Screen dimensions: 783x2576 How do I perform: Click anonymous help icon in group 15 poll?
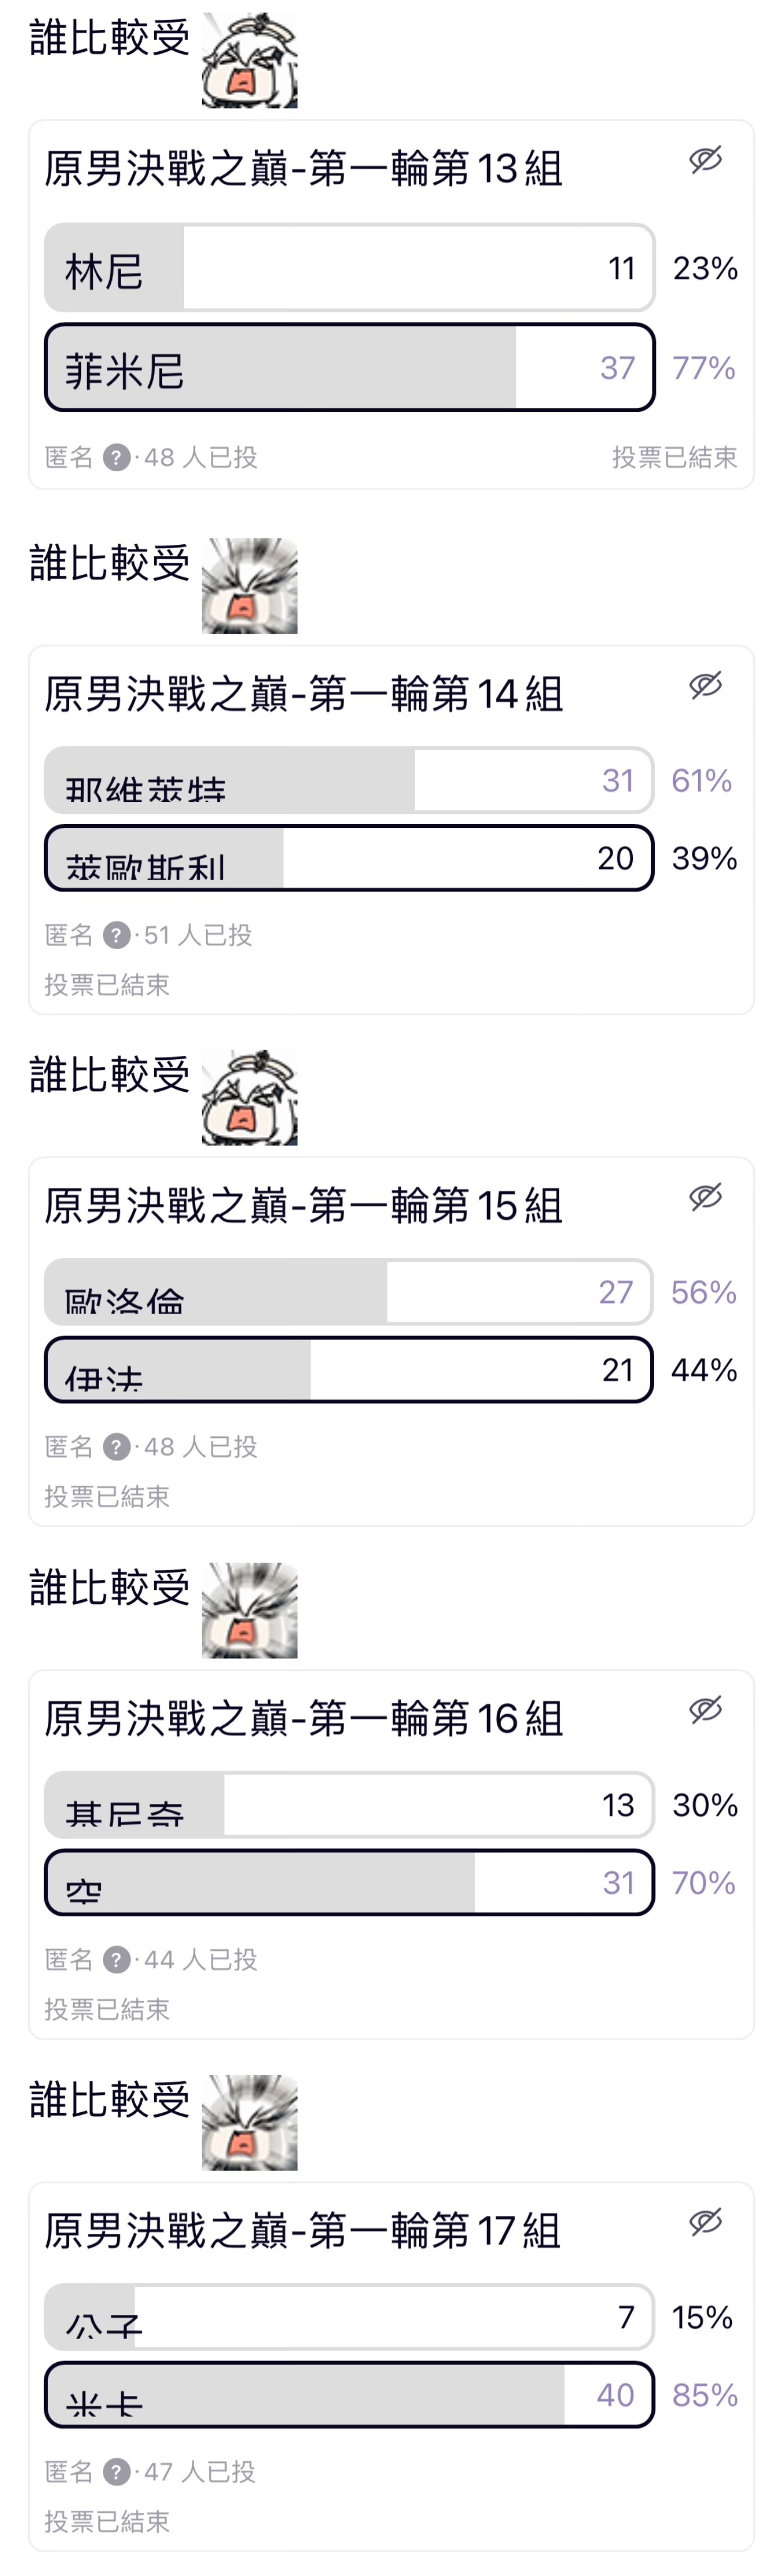click(x=117, y=1447)
